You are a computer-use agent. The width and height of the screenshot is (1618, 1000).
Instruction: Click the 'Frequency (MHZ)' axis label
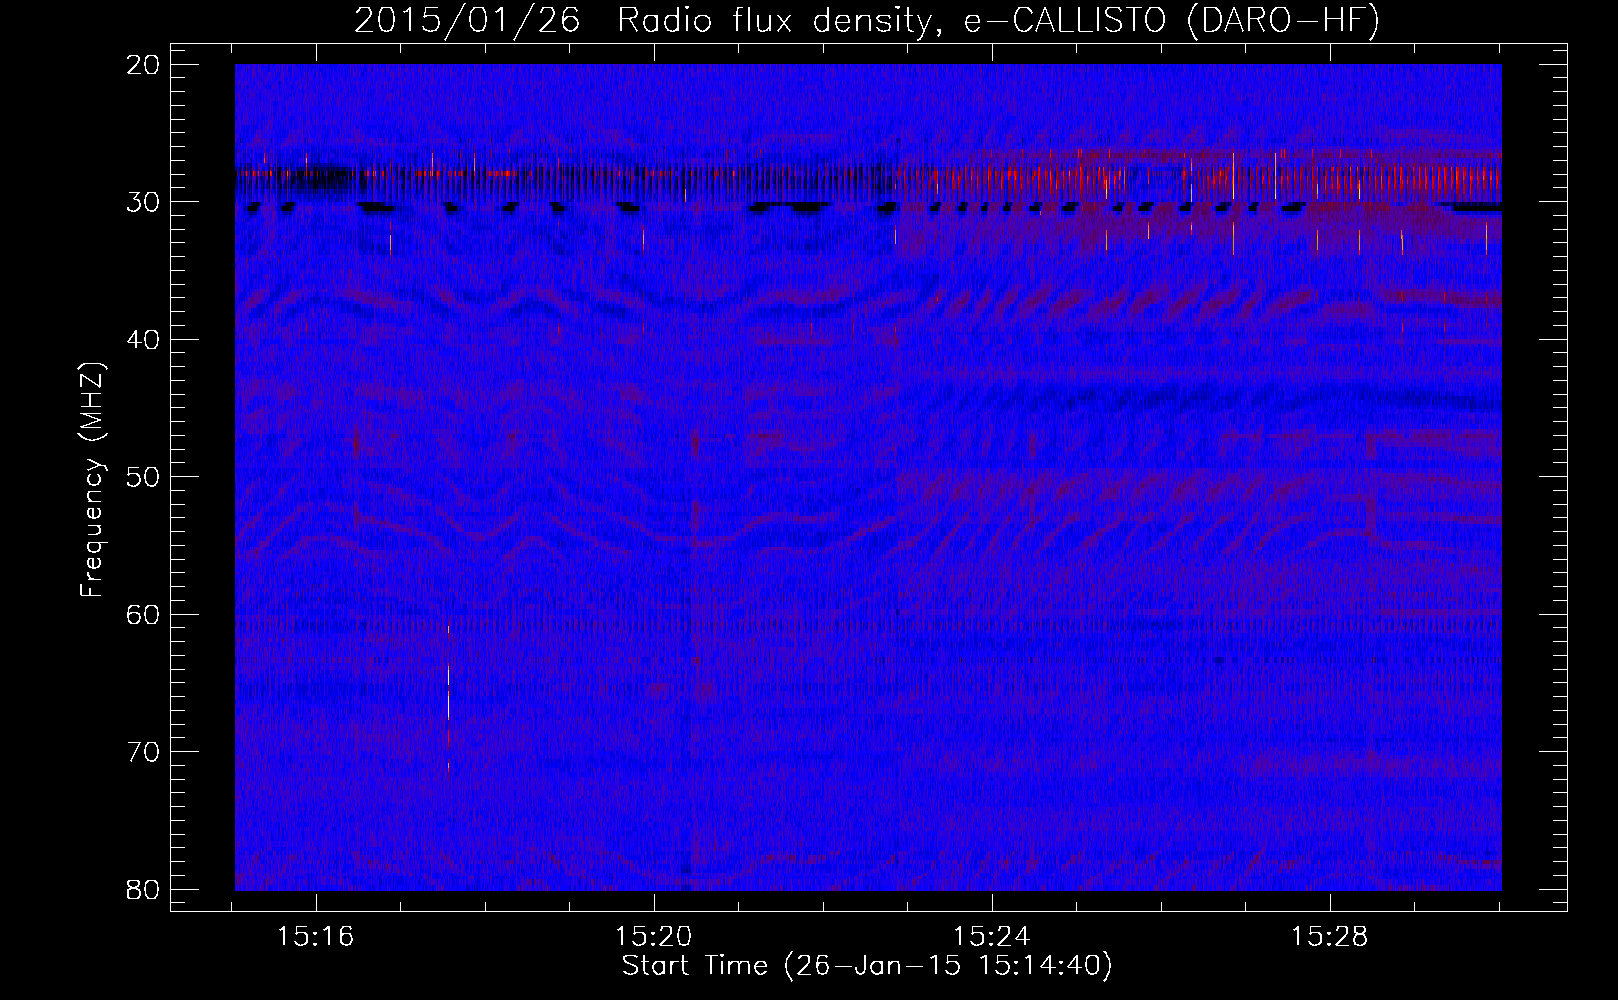[92, 479]
